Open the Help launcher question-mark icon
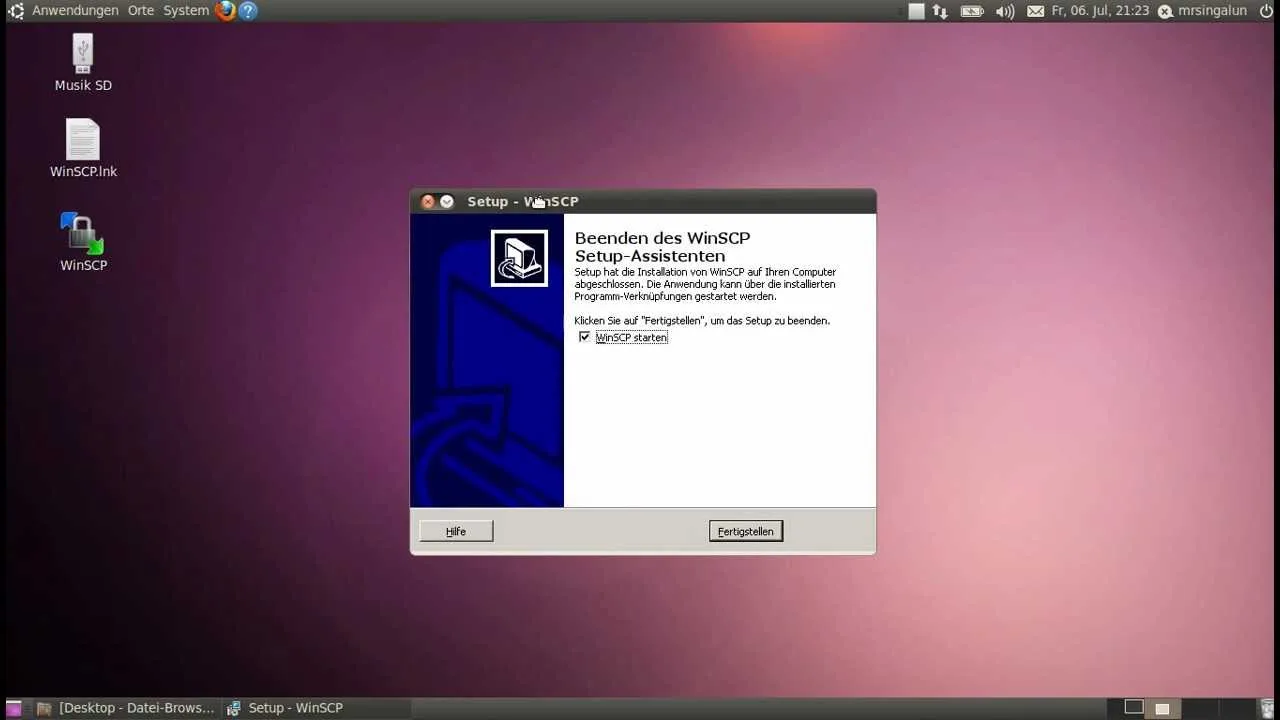Image resolution: width=1280 pixels, height=720 pixels. tap(248, 11)
